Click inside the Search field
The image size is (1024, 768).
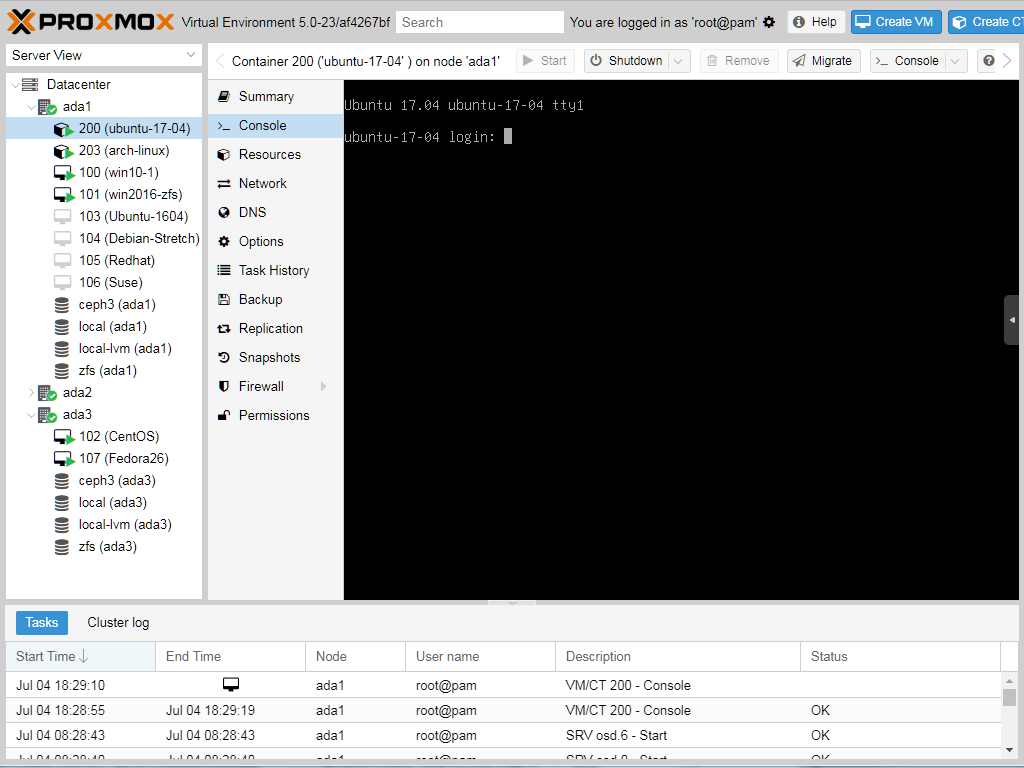coord(481,21)
